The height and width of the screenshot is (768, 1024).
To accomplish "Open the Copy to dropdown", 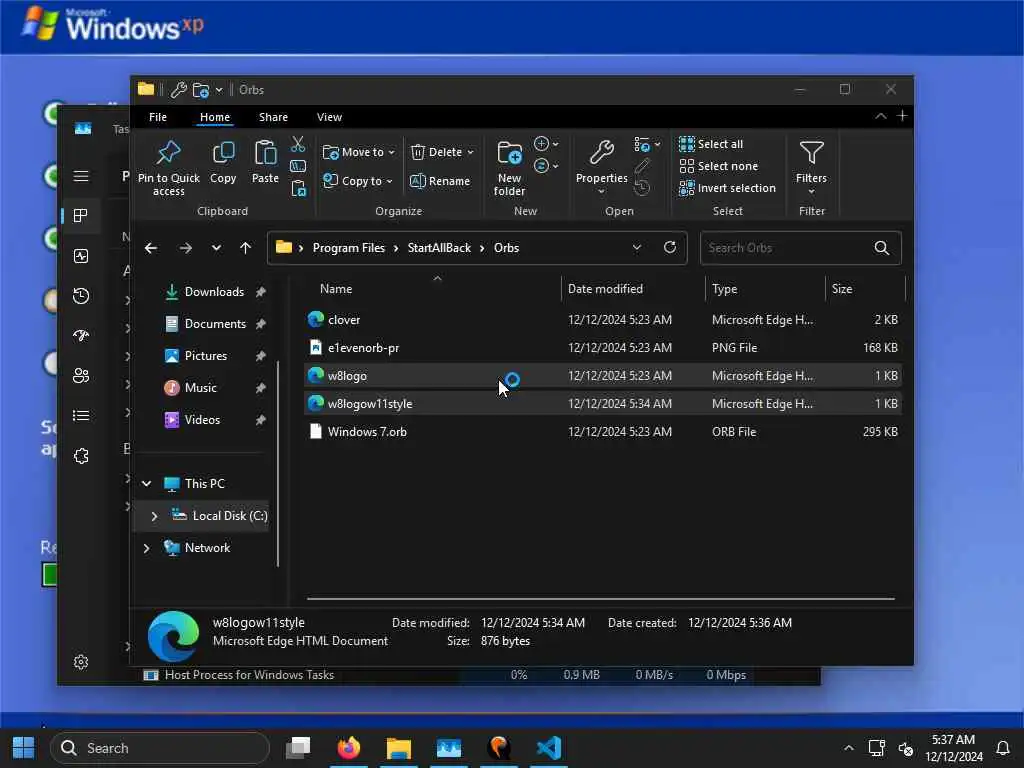I will (x=358, y=181).
